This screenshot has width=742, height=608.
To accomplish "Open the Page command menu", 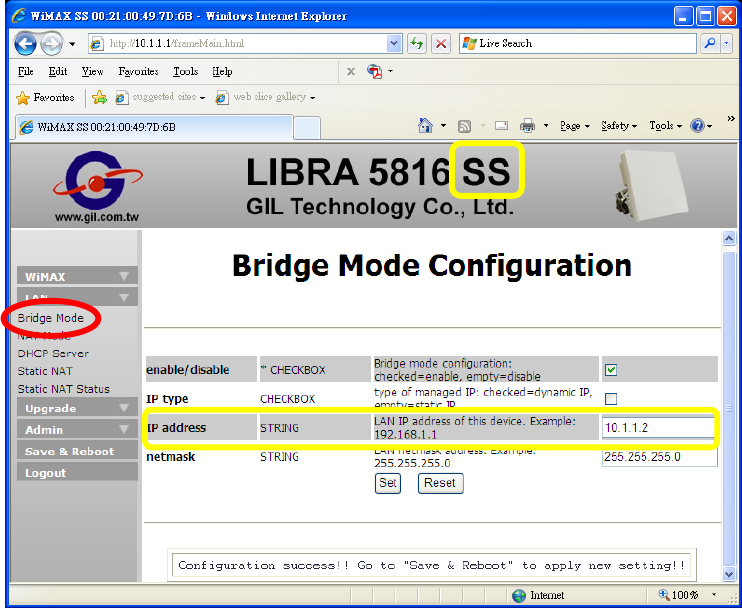I will 574,126.
